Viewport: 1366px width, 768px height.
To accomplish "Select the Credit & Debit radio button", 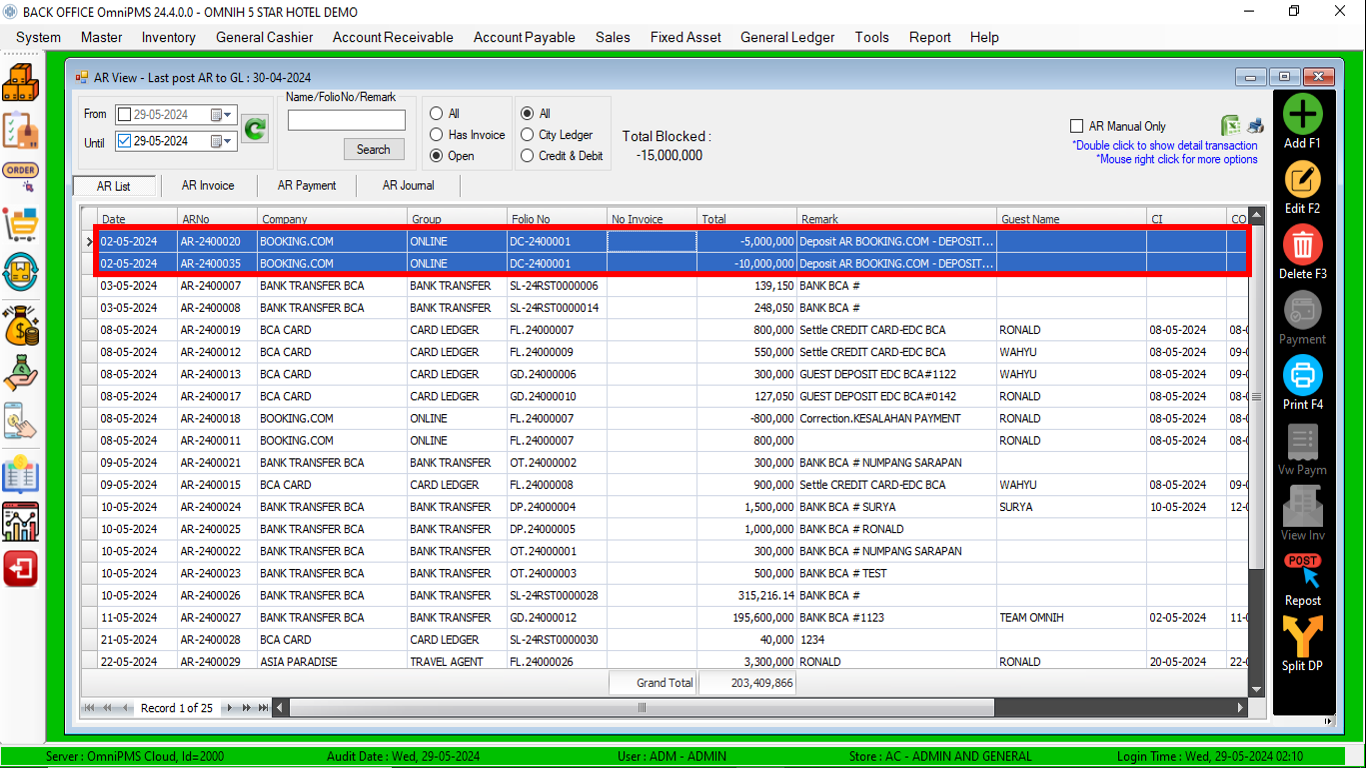I will [x=527, y=156].
